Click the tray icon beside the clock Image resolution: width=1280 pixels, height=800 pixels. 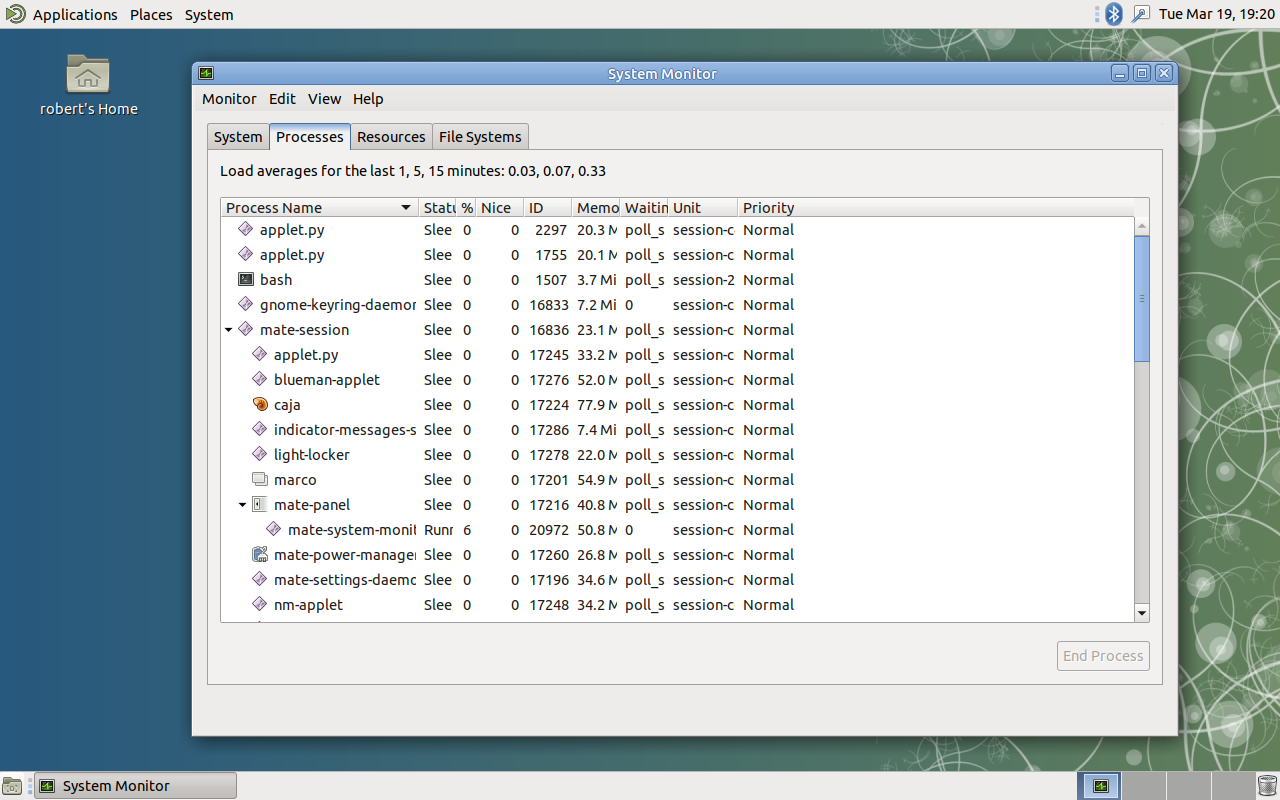(x=1141, y=14)
